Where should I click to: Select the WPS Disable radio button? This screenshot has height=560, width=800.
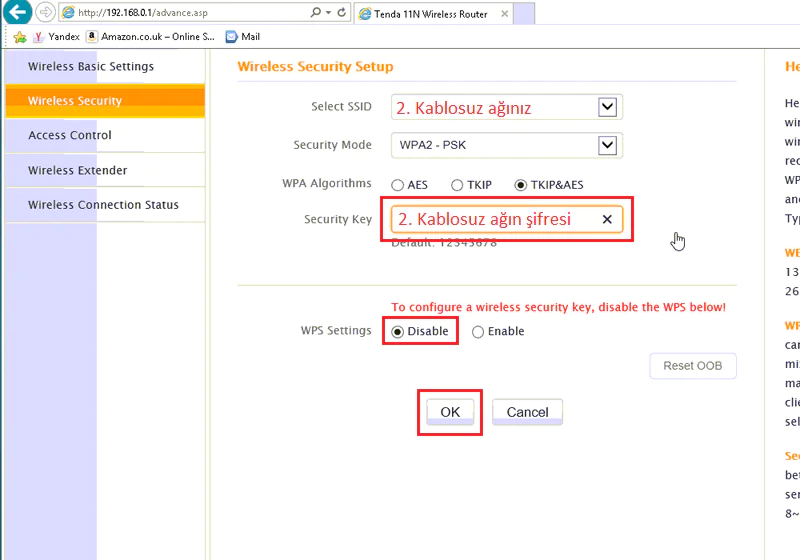397,332
